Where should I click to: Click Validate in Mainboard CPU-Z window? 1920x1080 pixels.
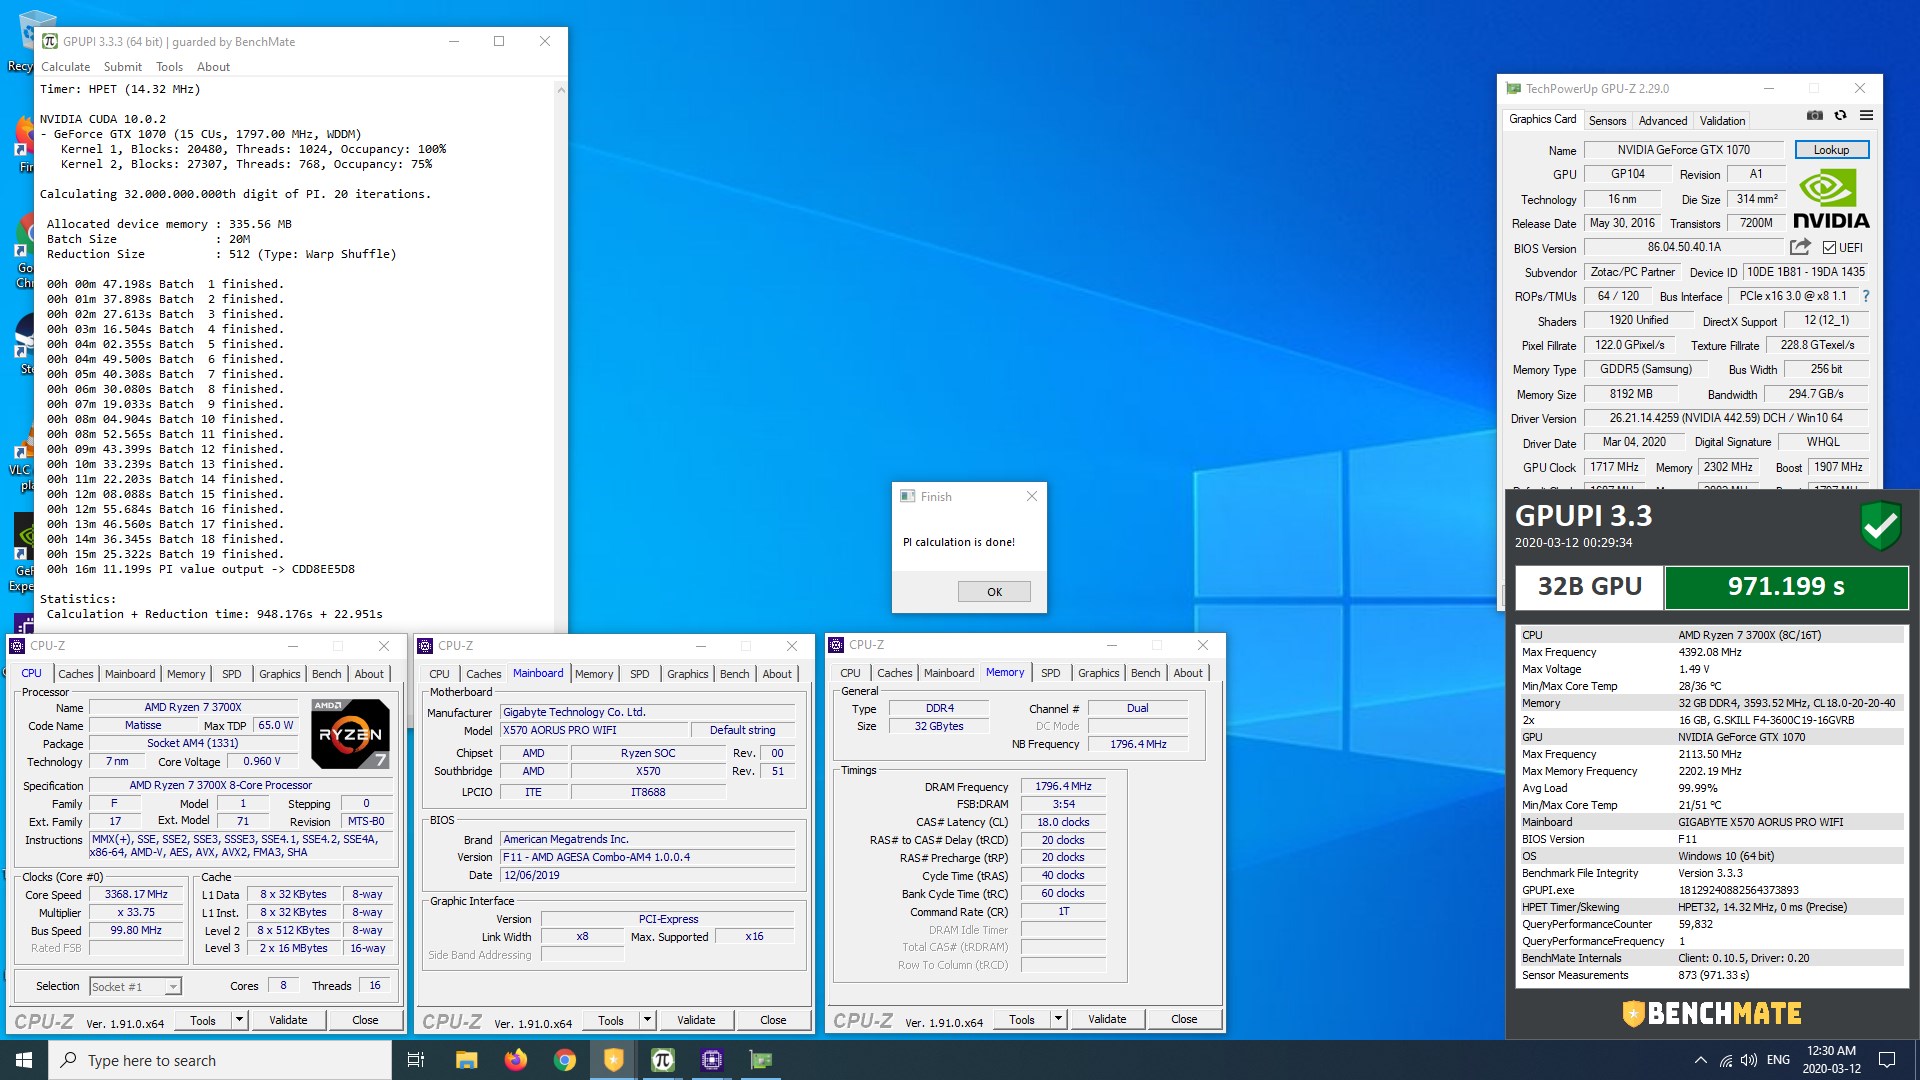point(696,1020)
